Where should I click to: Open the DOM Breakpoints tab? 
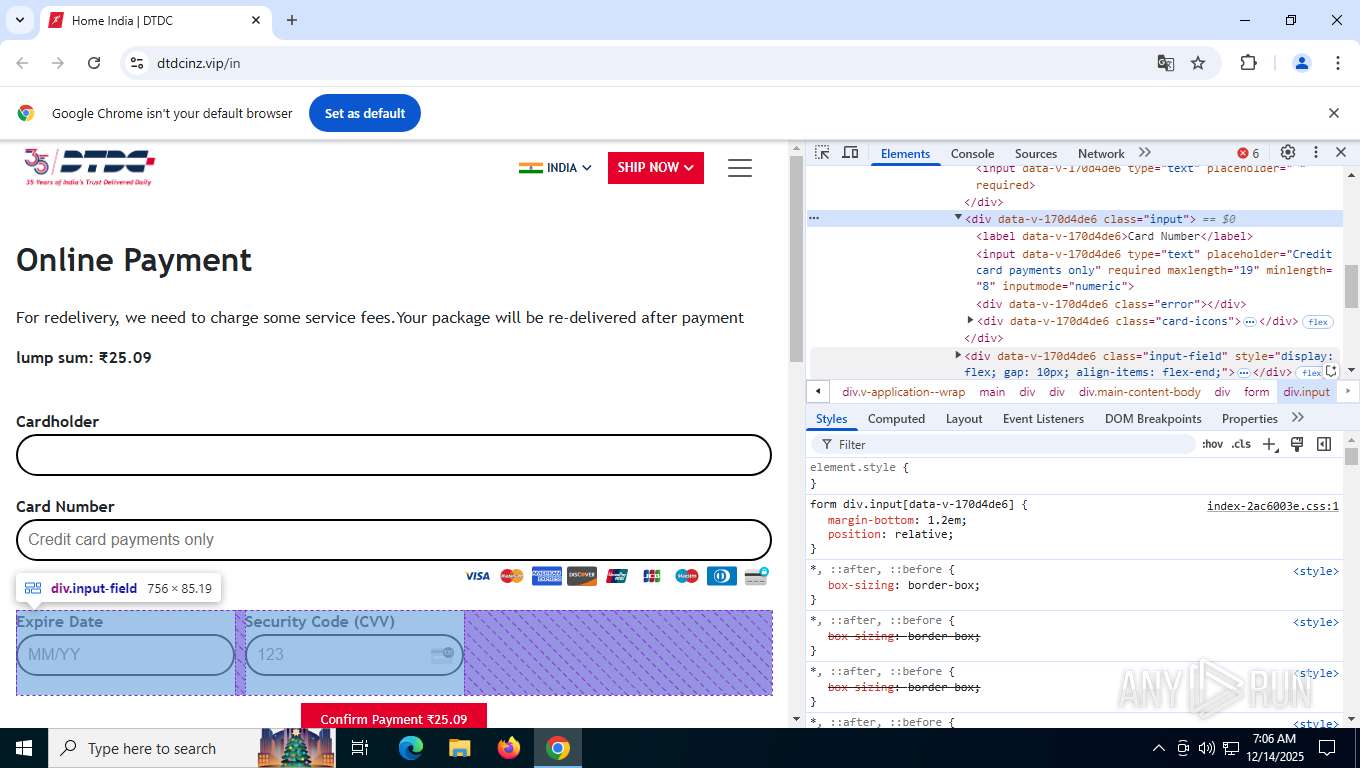[x=1153, y=419]
